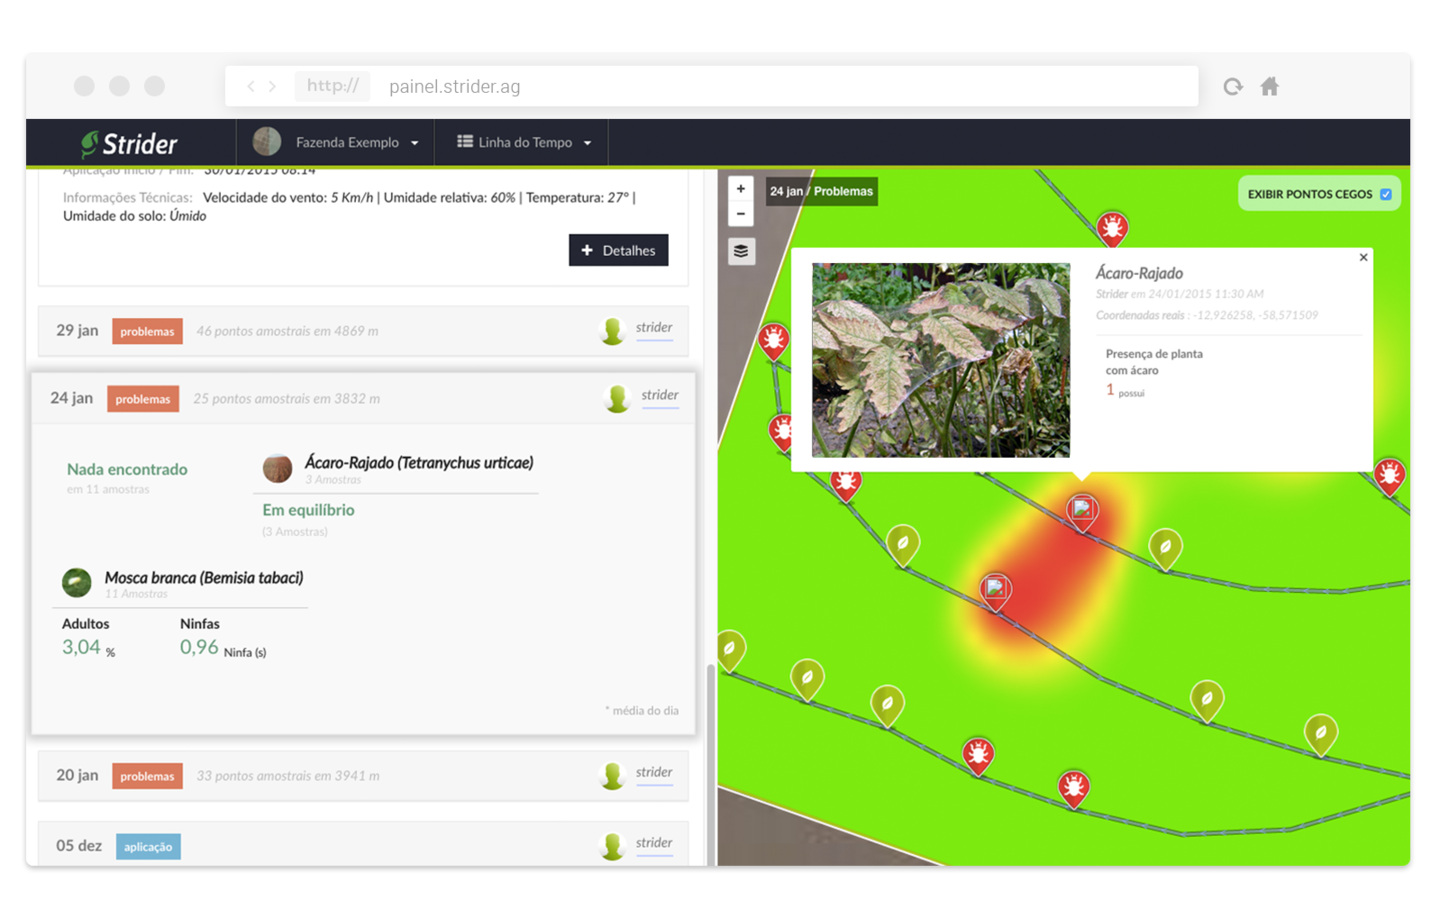
Task: Select photo marker under the popup pointer
Action: [1082, 511]
